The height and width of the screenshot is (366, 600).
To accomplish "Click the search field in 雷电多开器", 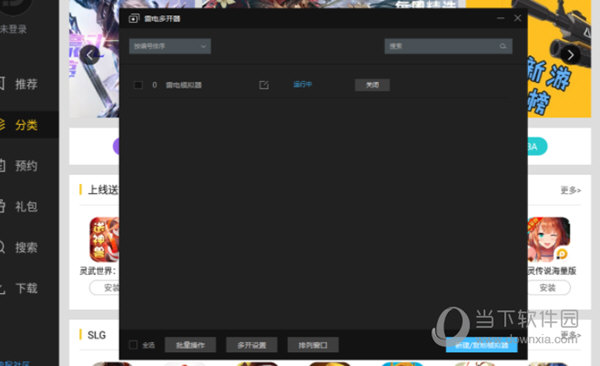I will pos(448,46).
